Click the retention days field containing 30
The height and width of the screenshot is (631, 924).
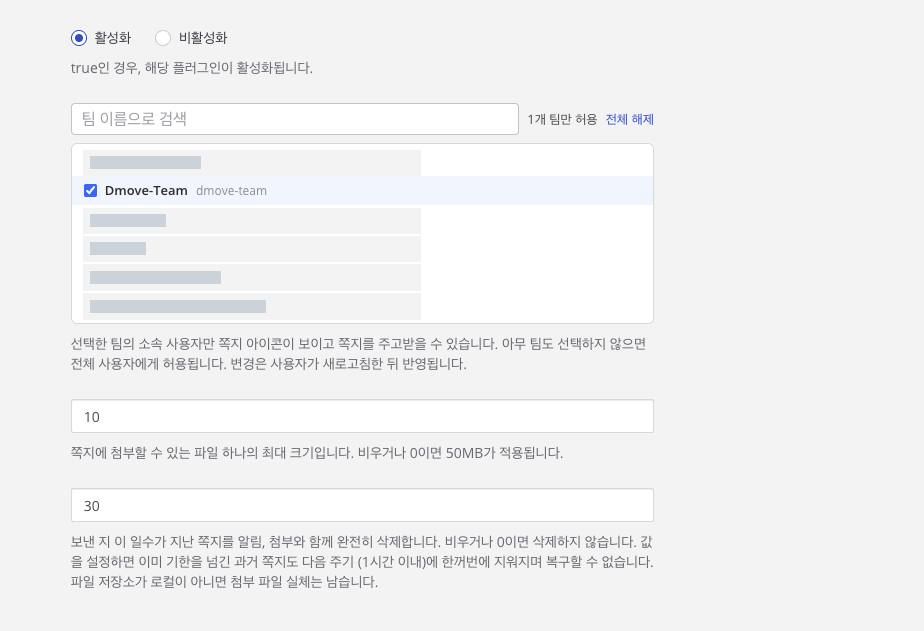[x=362, y=505]
